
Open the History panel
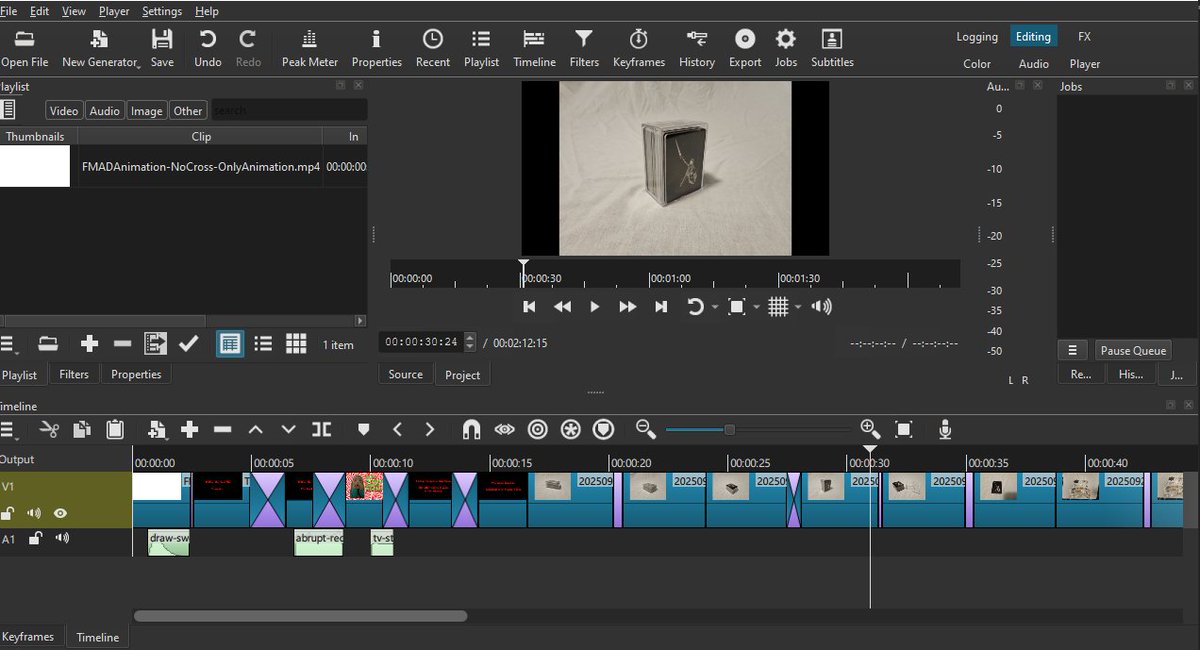pyautogui.click(x=696, y=47)
